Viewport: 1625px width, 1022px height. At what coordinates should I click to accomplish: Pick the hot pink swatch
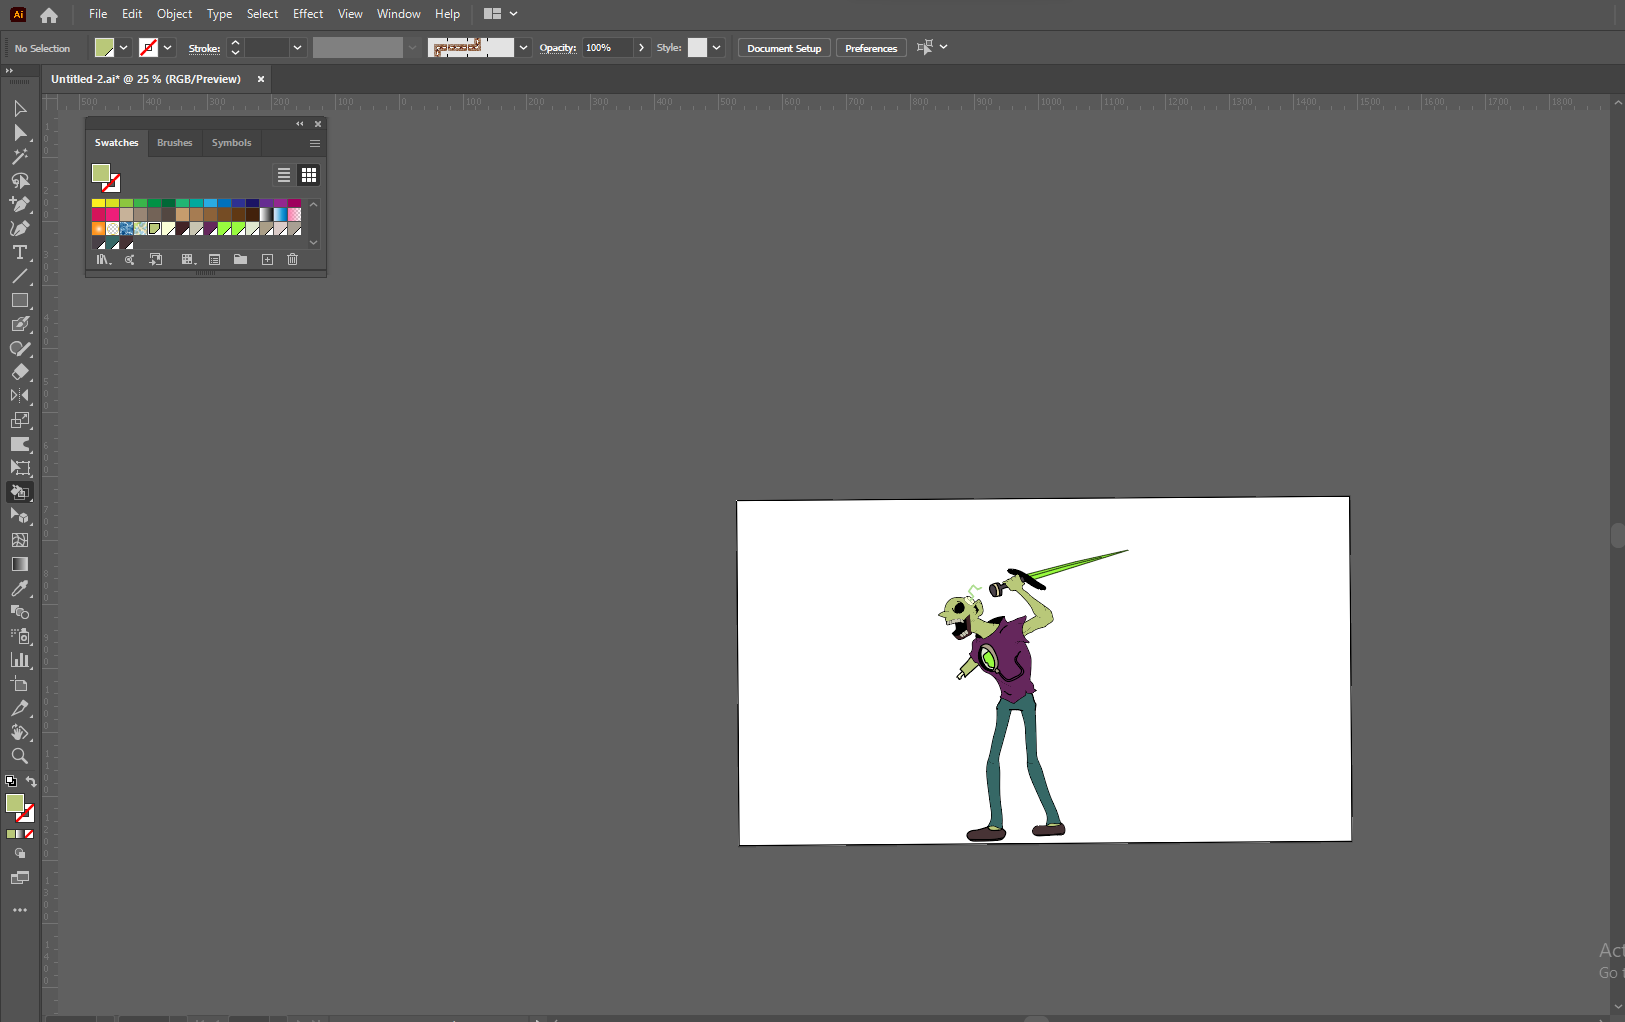tap(112, 215)
